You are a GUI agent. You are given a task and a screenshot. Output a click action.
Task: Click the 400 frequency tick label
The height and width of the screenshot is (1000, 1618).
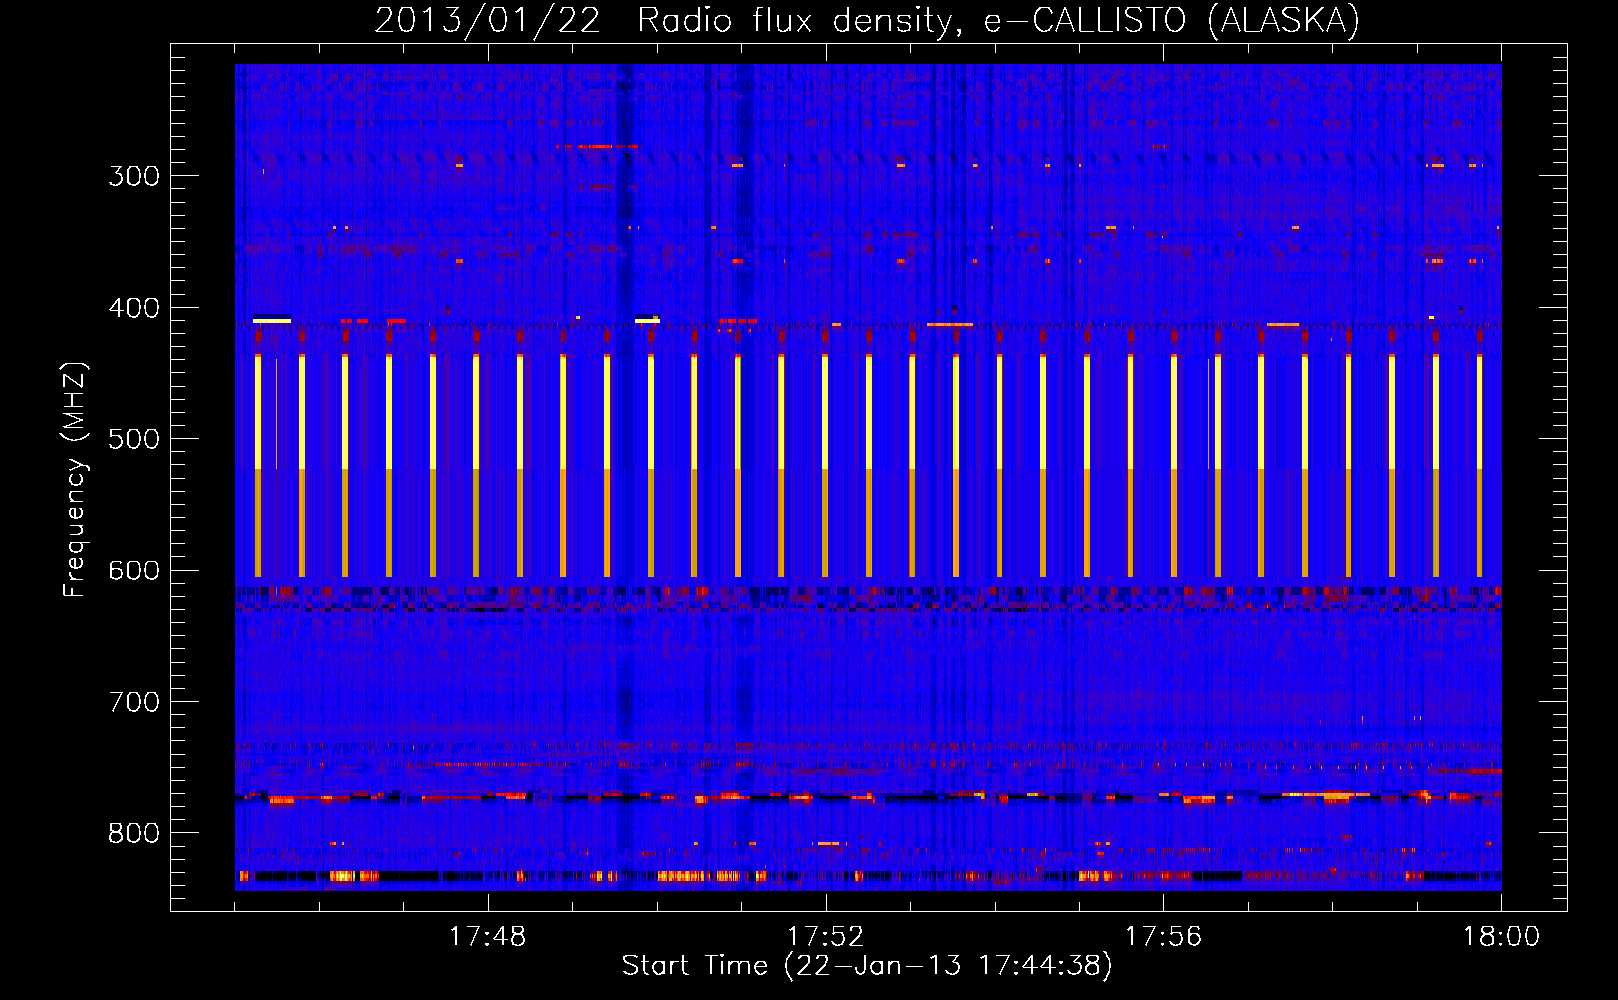[x=134, y=308]
